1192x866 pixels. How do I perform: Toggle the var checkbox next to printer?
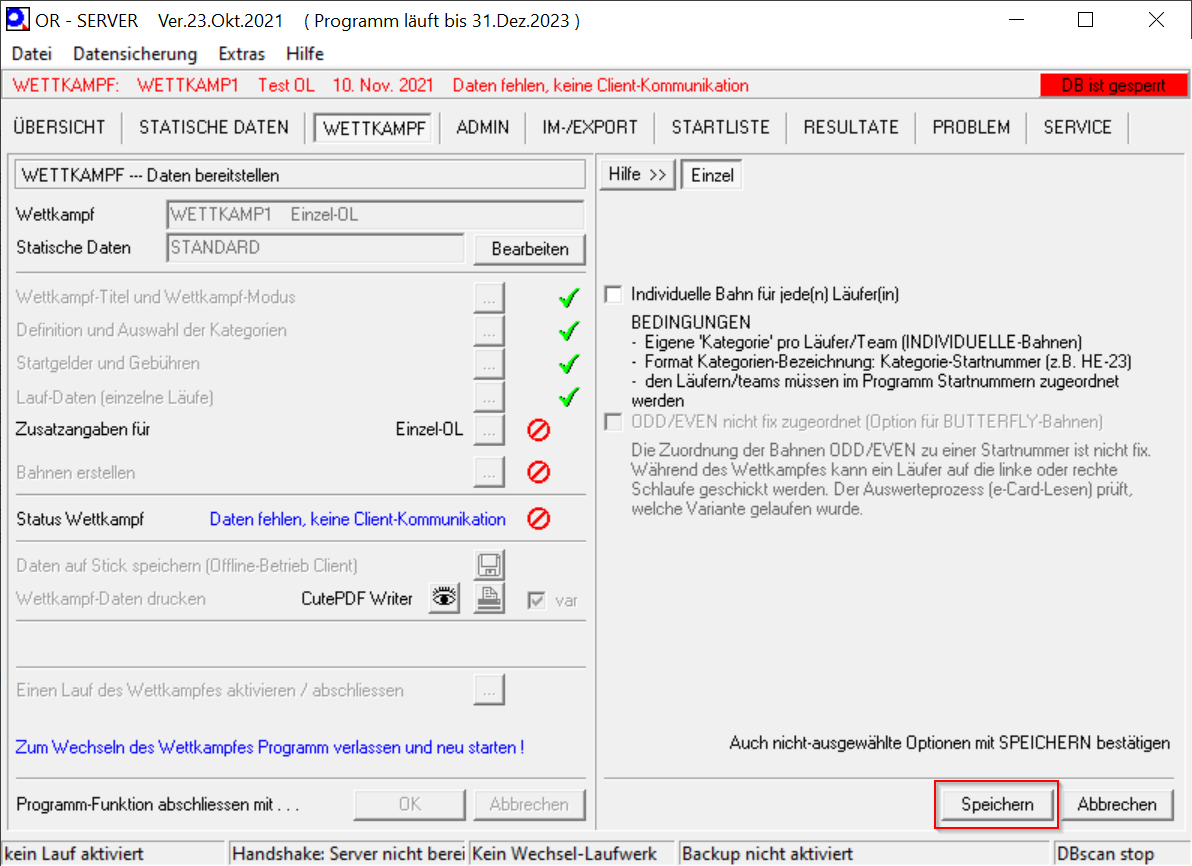click(x=539, y=600)
